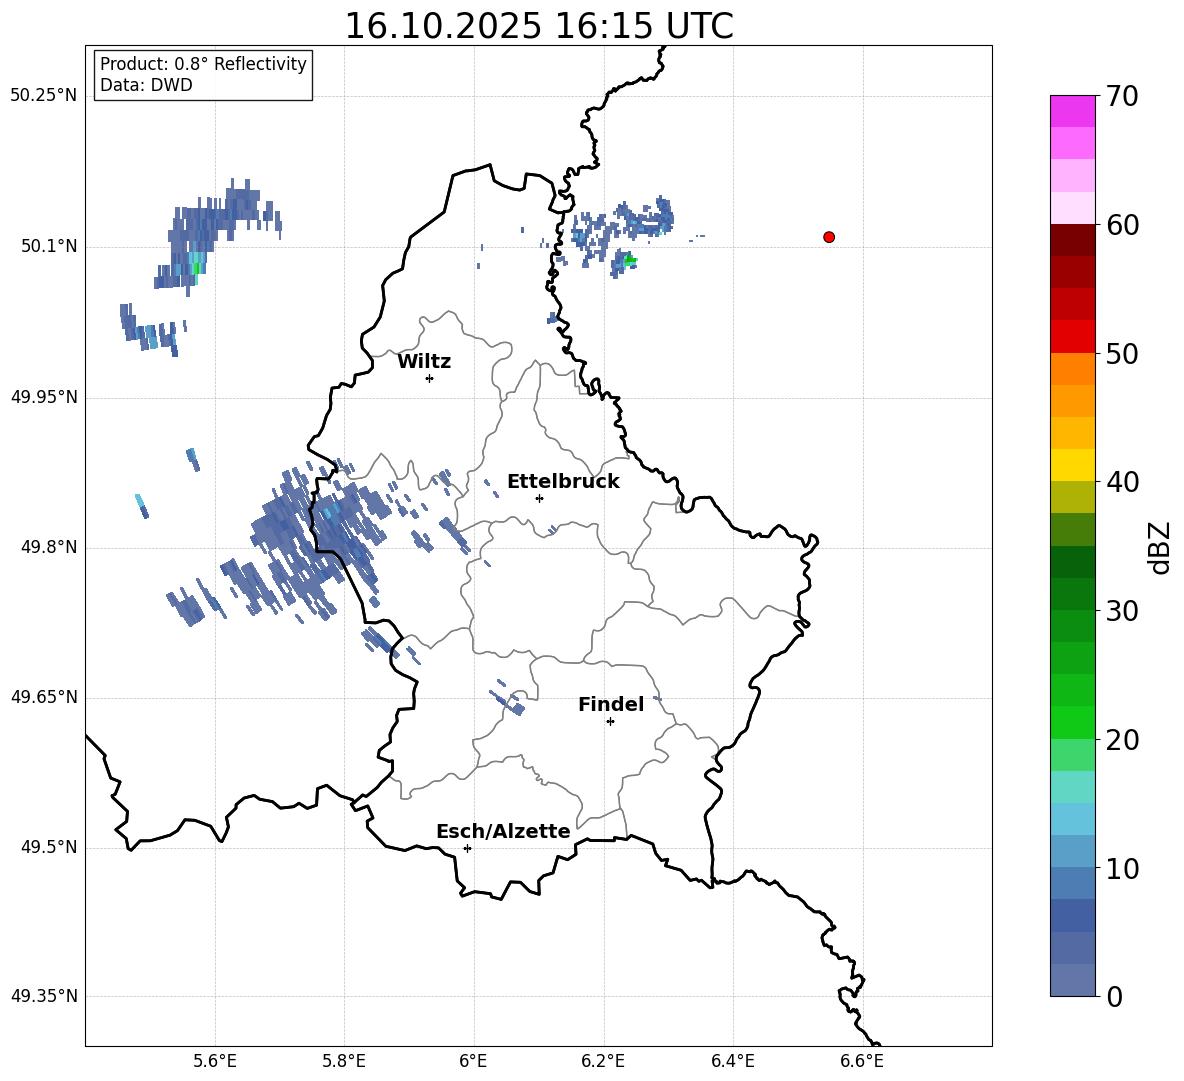
Task: Click the yellow colorbar segment above 40
Action: 1072,465
